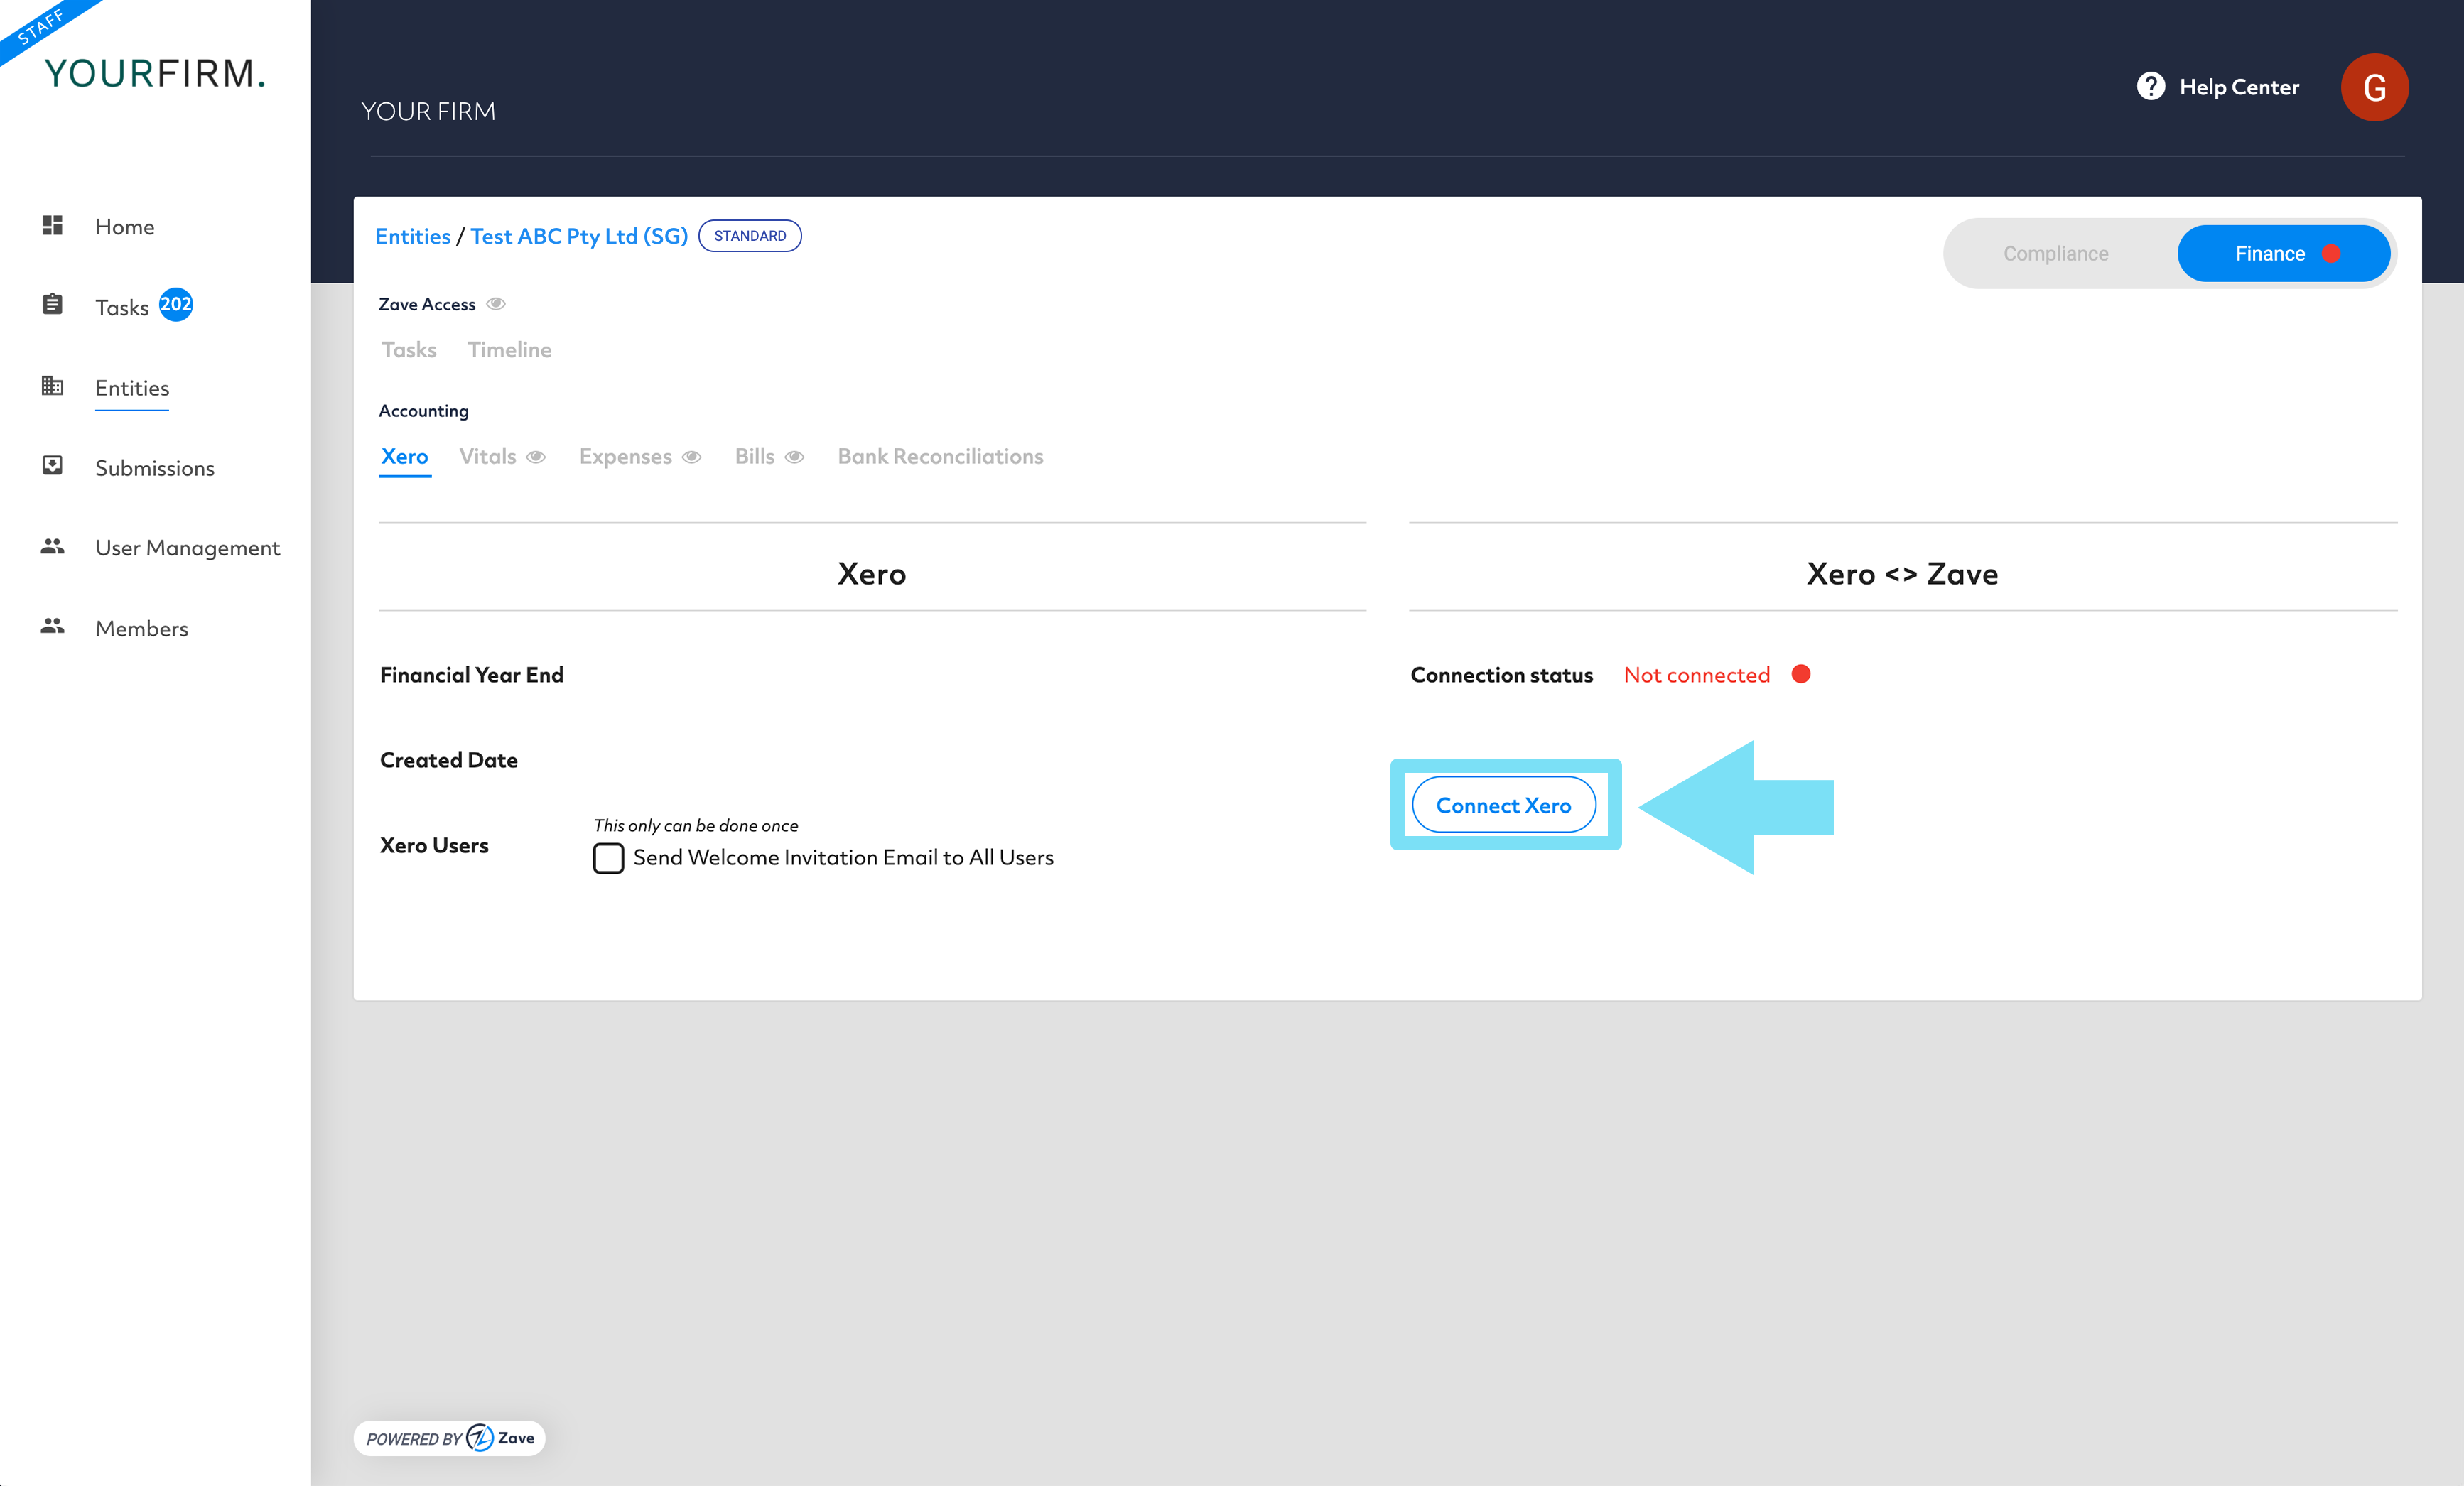This screenshot has width=2464, height=1486.
Task: Switch to Compliance mode
Action: pyautogui.click(x=2055, y=254)
